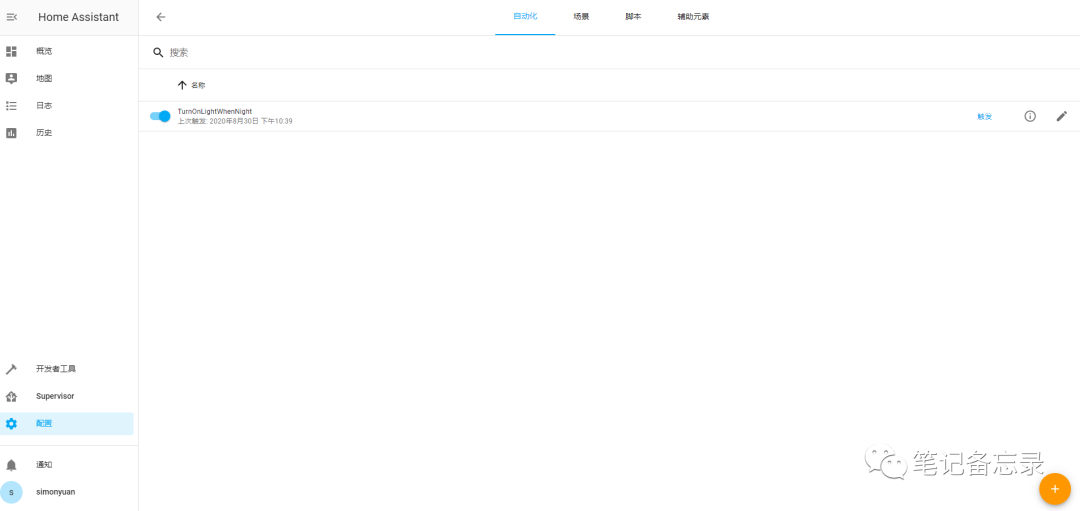Image resolution: width=1080 pixels, height=511 pixels.
Task: Go back with the arrow icon
Action: pos(160,17)
